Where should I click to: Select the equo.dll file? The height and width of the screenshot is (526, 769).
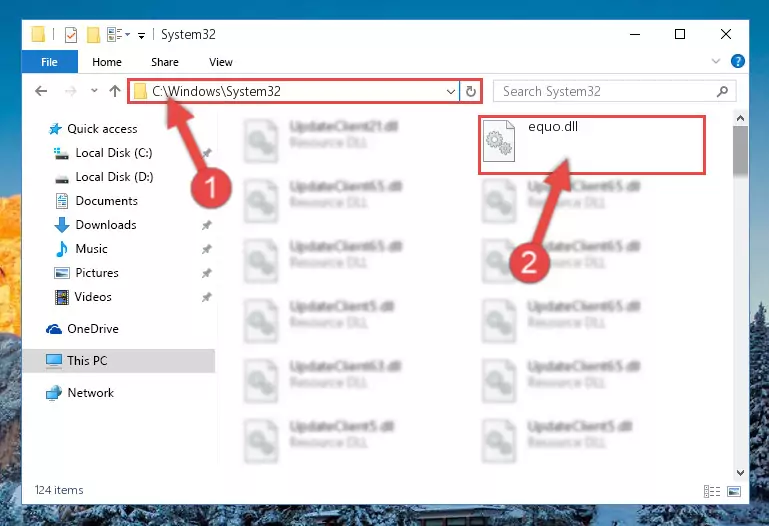[x=592, y=145]
